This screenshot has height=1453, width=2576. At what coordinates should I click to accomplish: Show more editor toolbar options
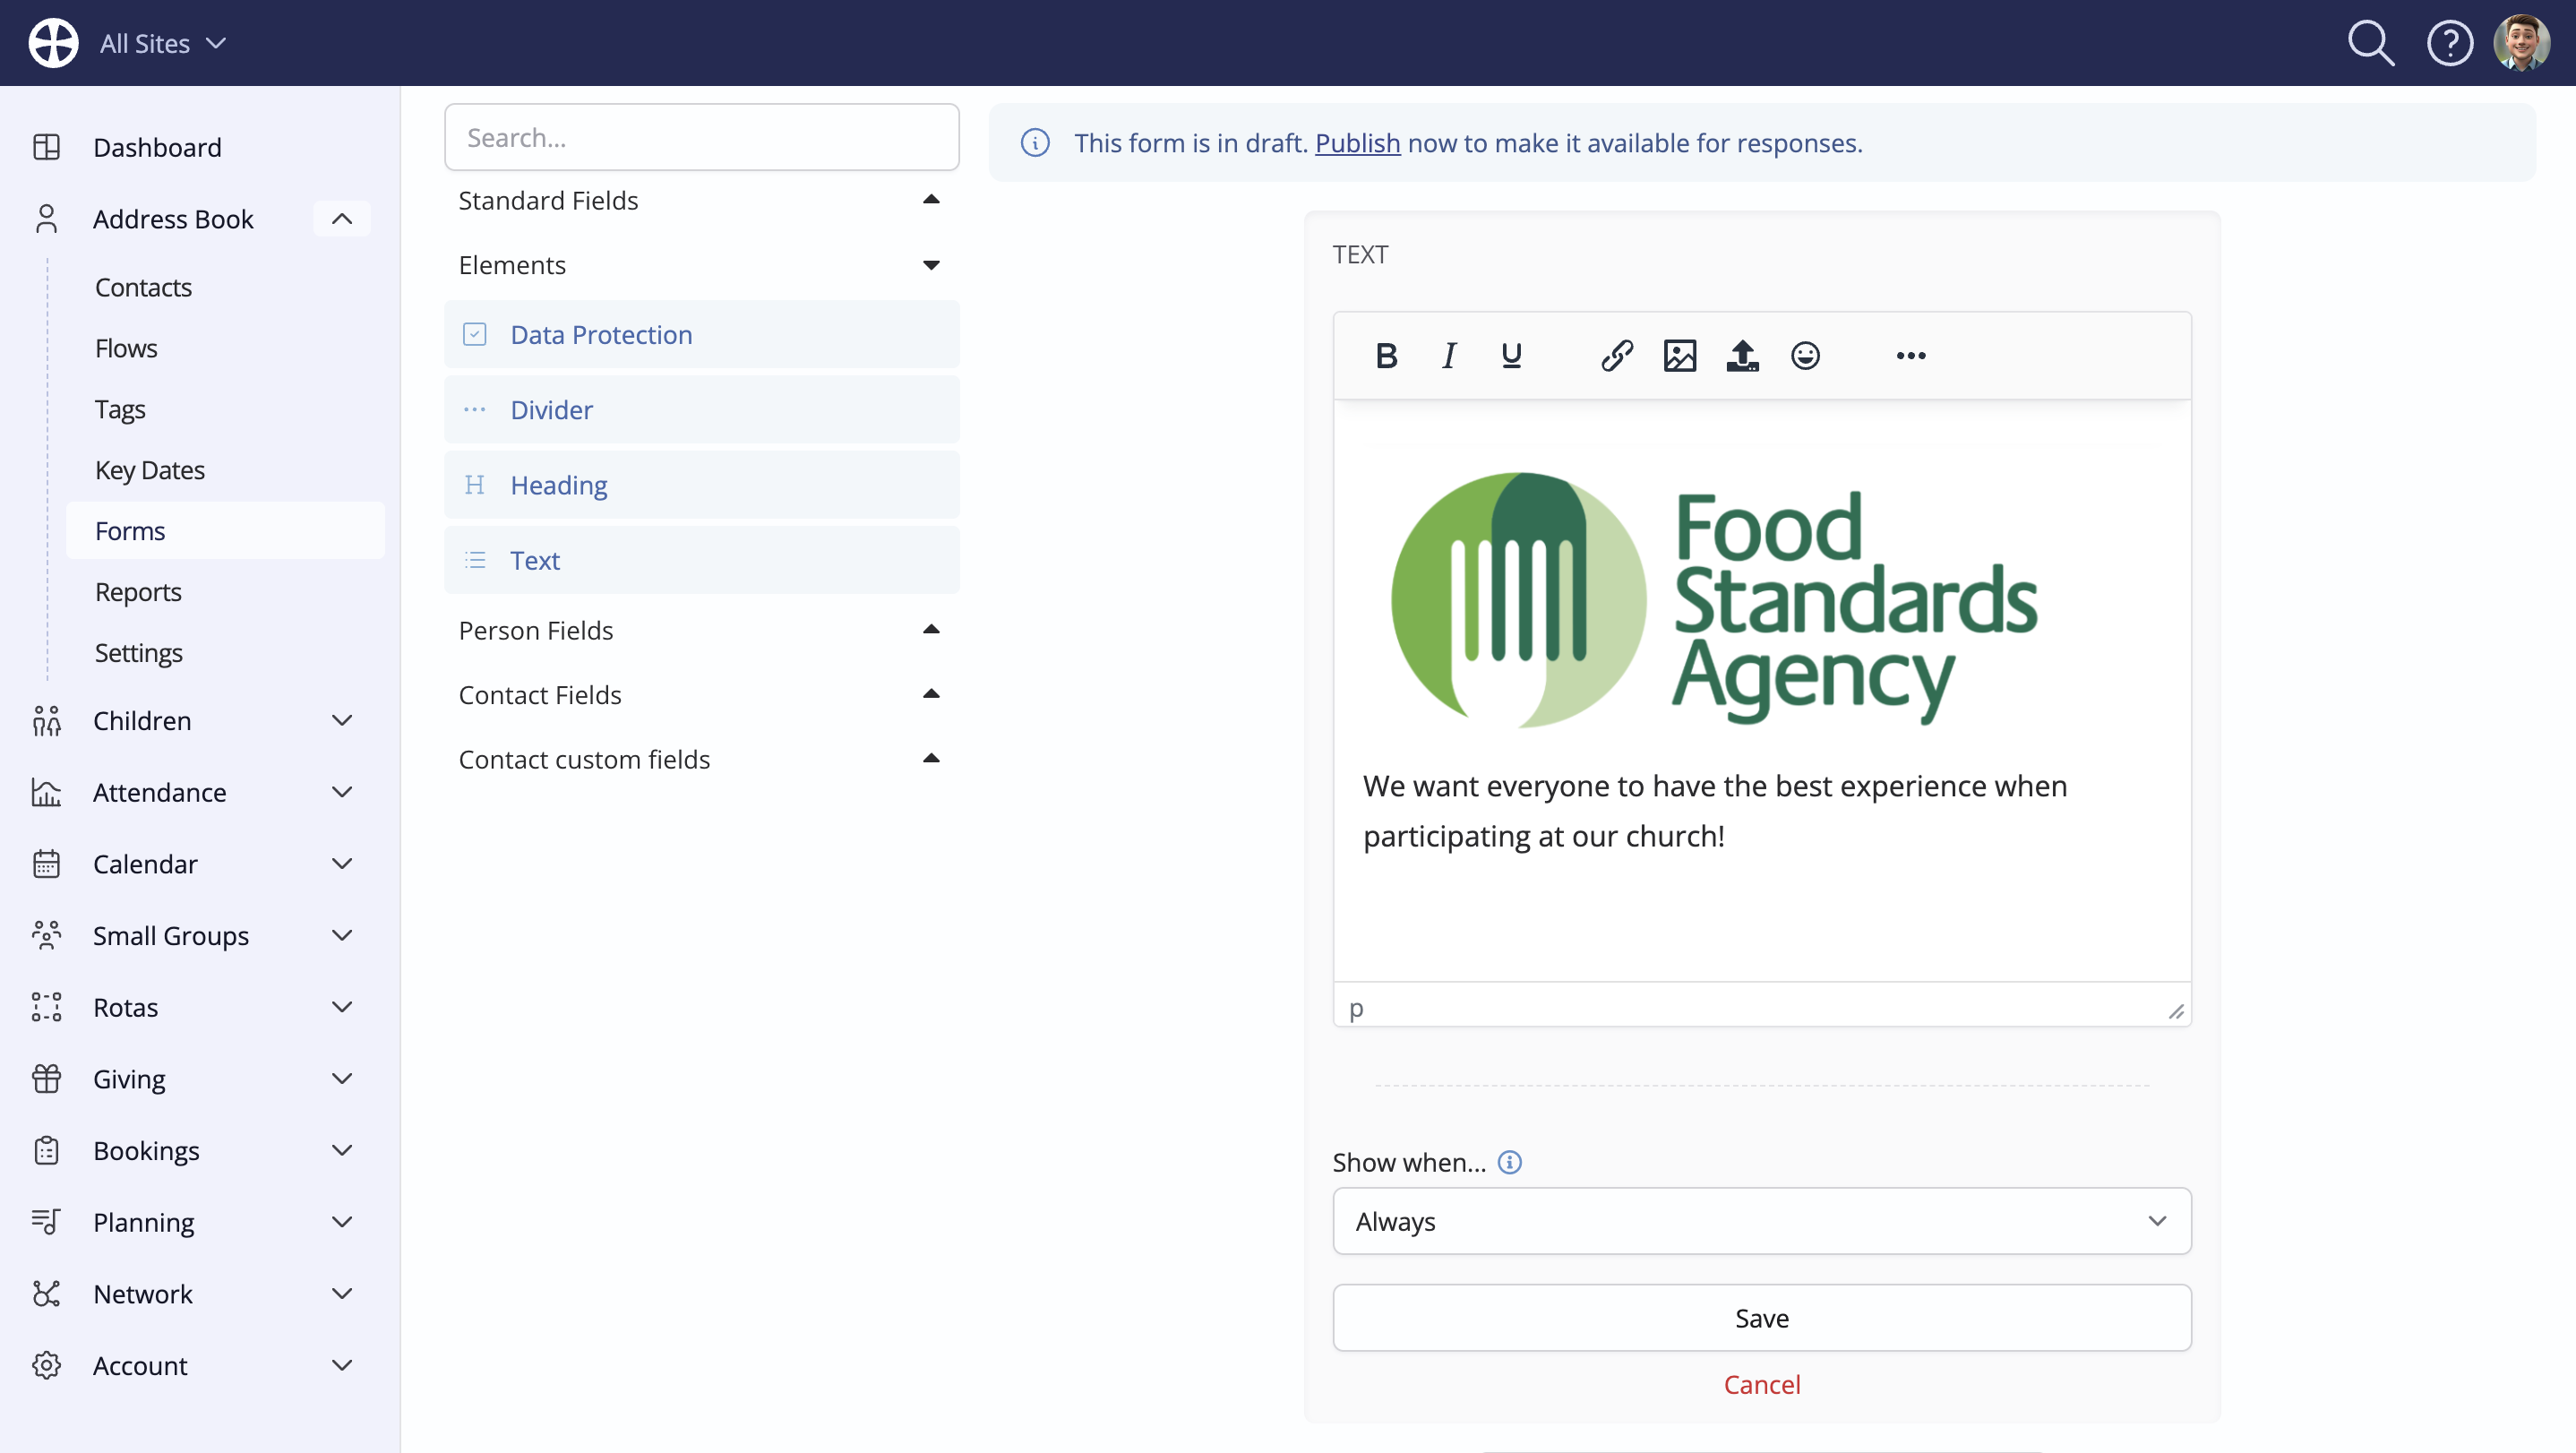tap(1911, 356)
